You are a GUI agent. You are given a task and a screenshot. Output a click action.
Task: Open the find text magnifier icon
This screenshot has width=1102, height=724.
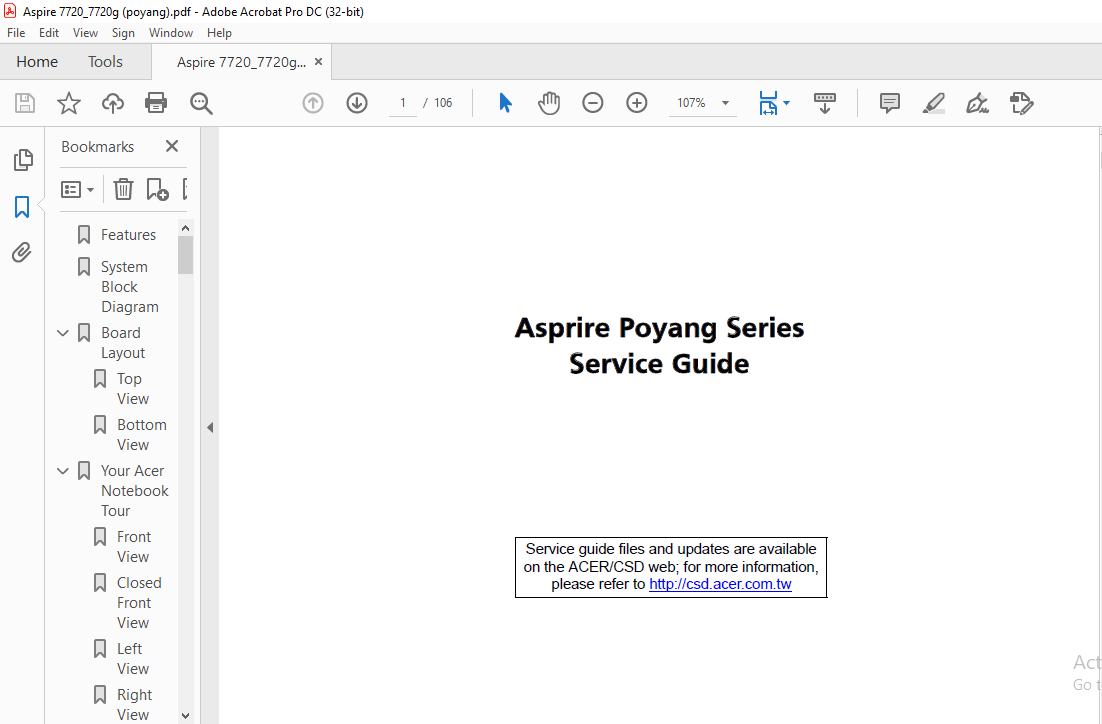pos(201,103)
